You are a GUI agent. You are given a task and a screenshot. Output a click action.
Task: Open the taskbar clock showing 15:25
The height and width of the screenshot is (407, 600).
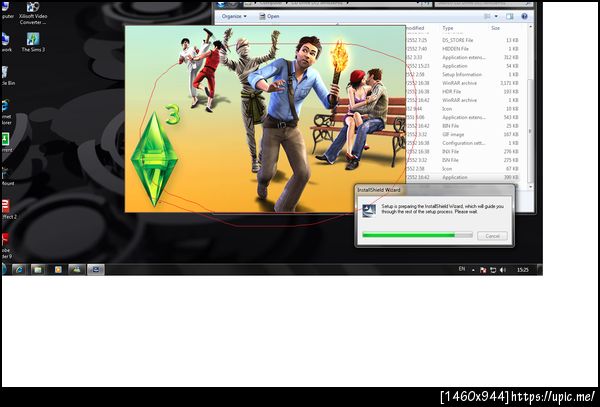coord(523,270)
